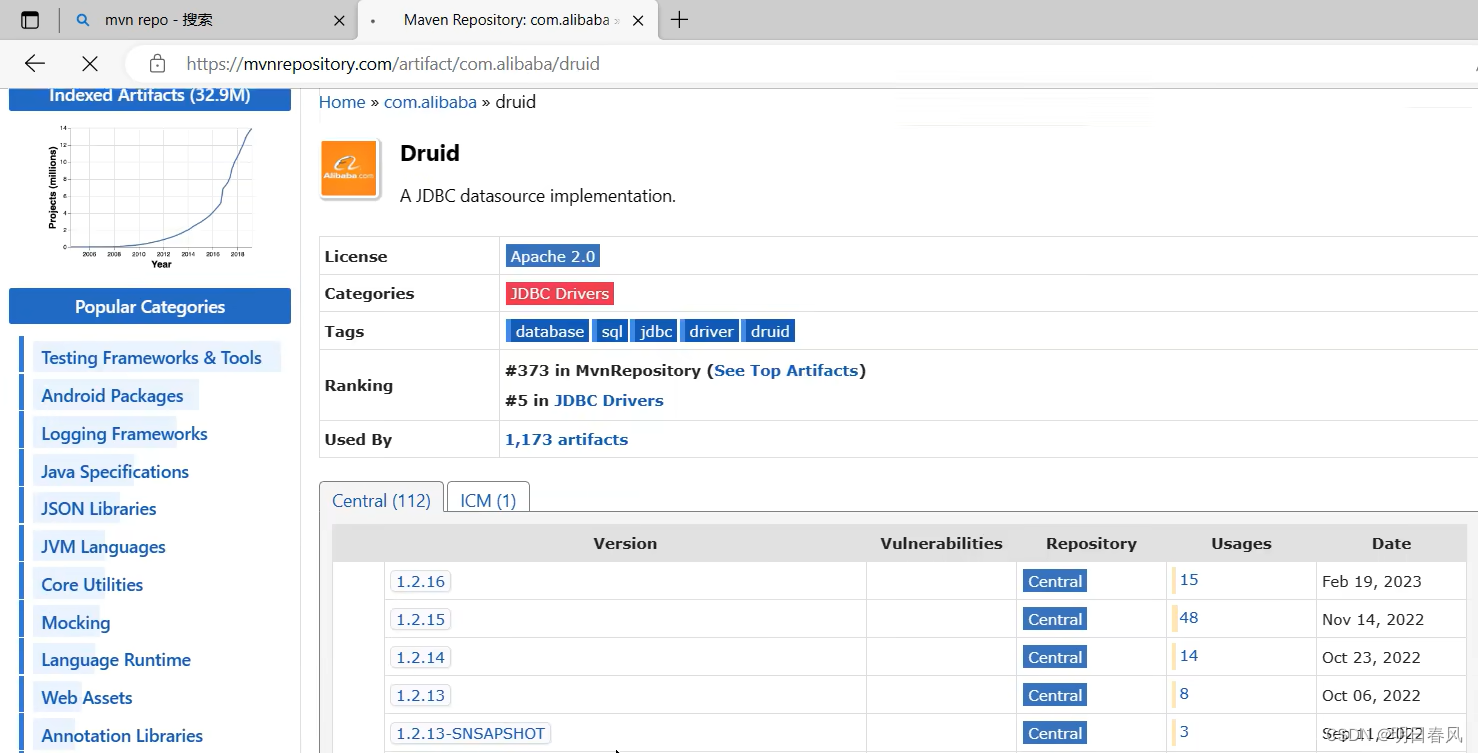Image resolution: width=1478 pixels, height=753 pixels.
Task: Open version 1.2.16
Action: click(420, 581)
